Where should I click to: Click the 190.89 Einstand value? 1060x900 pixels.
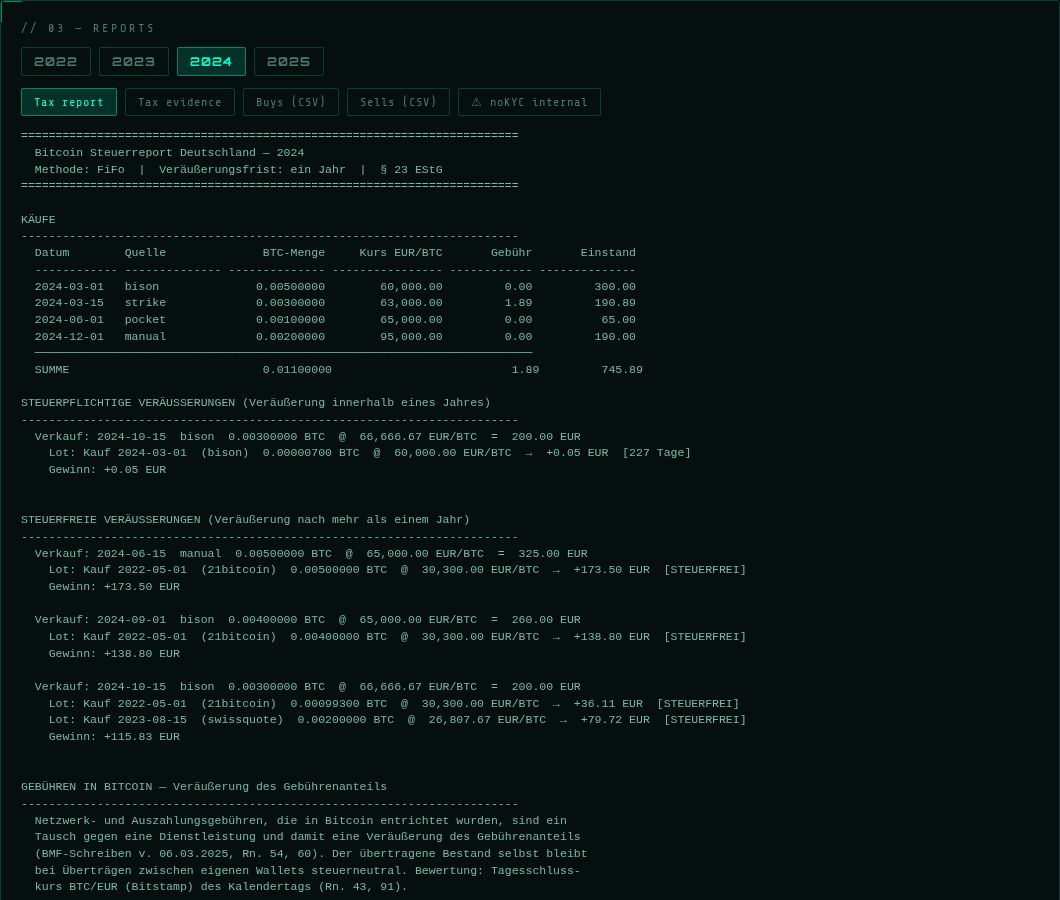pos(615,303)
